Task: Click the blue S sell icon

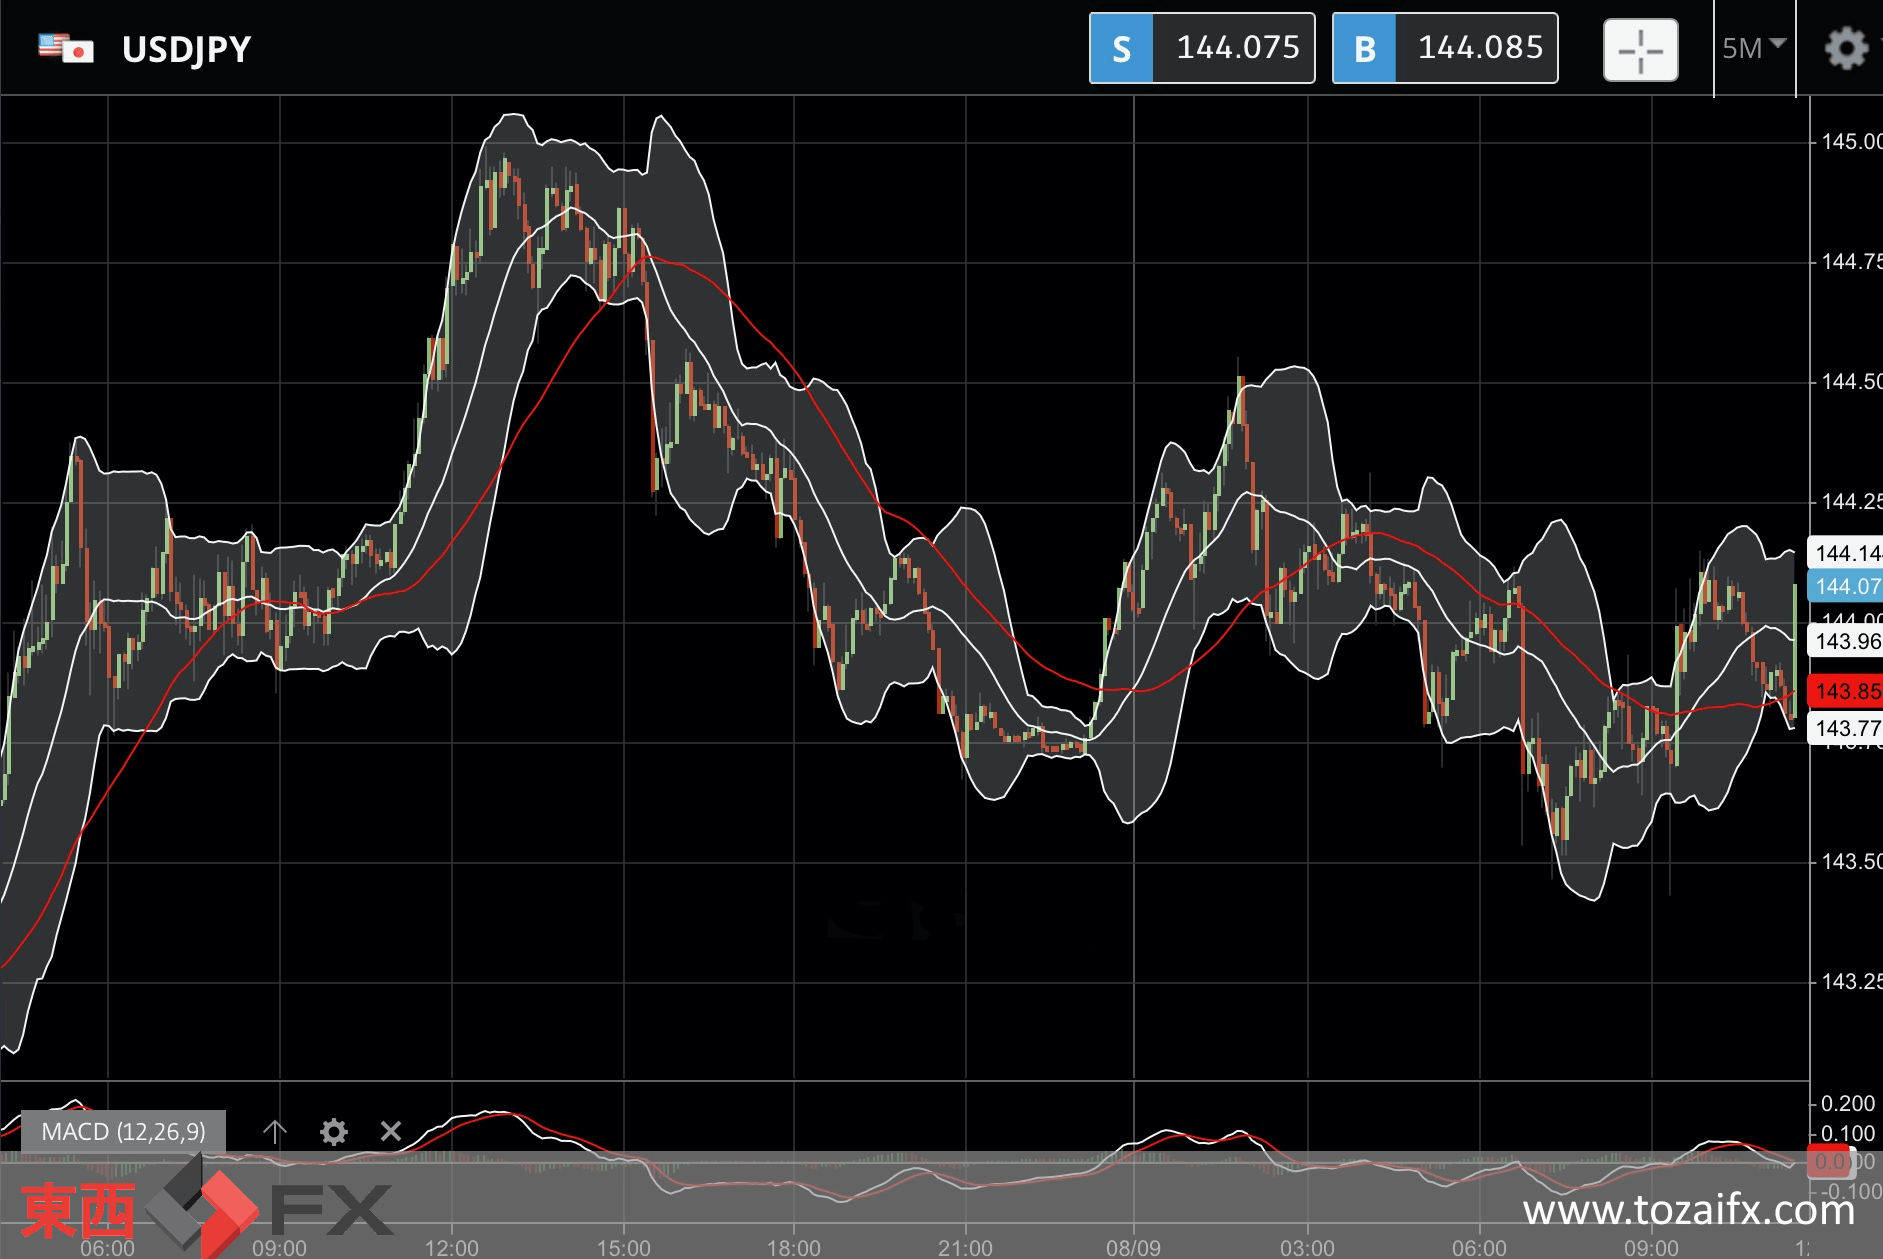Action: coord(1121,48)
